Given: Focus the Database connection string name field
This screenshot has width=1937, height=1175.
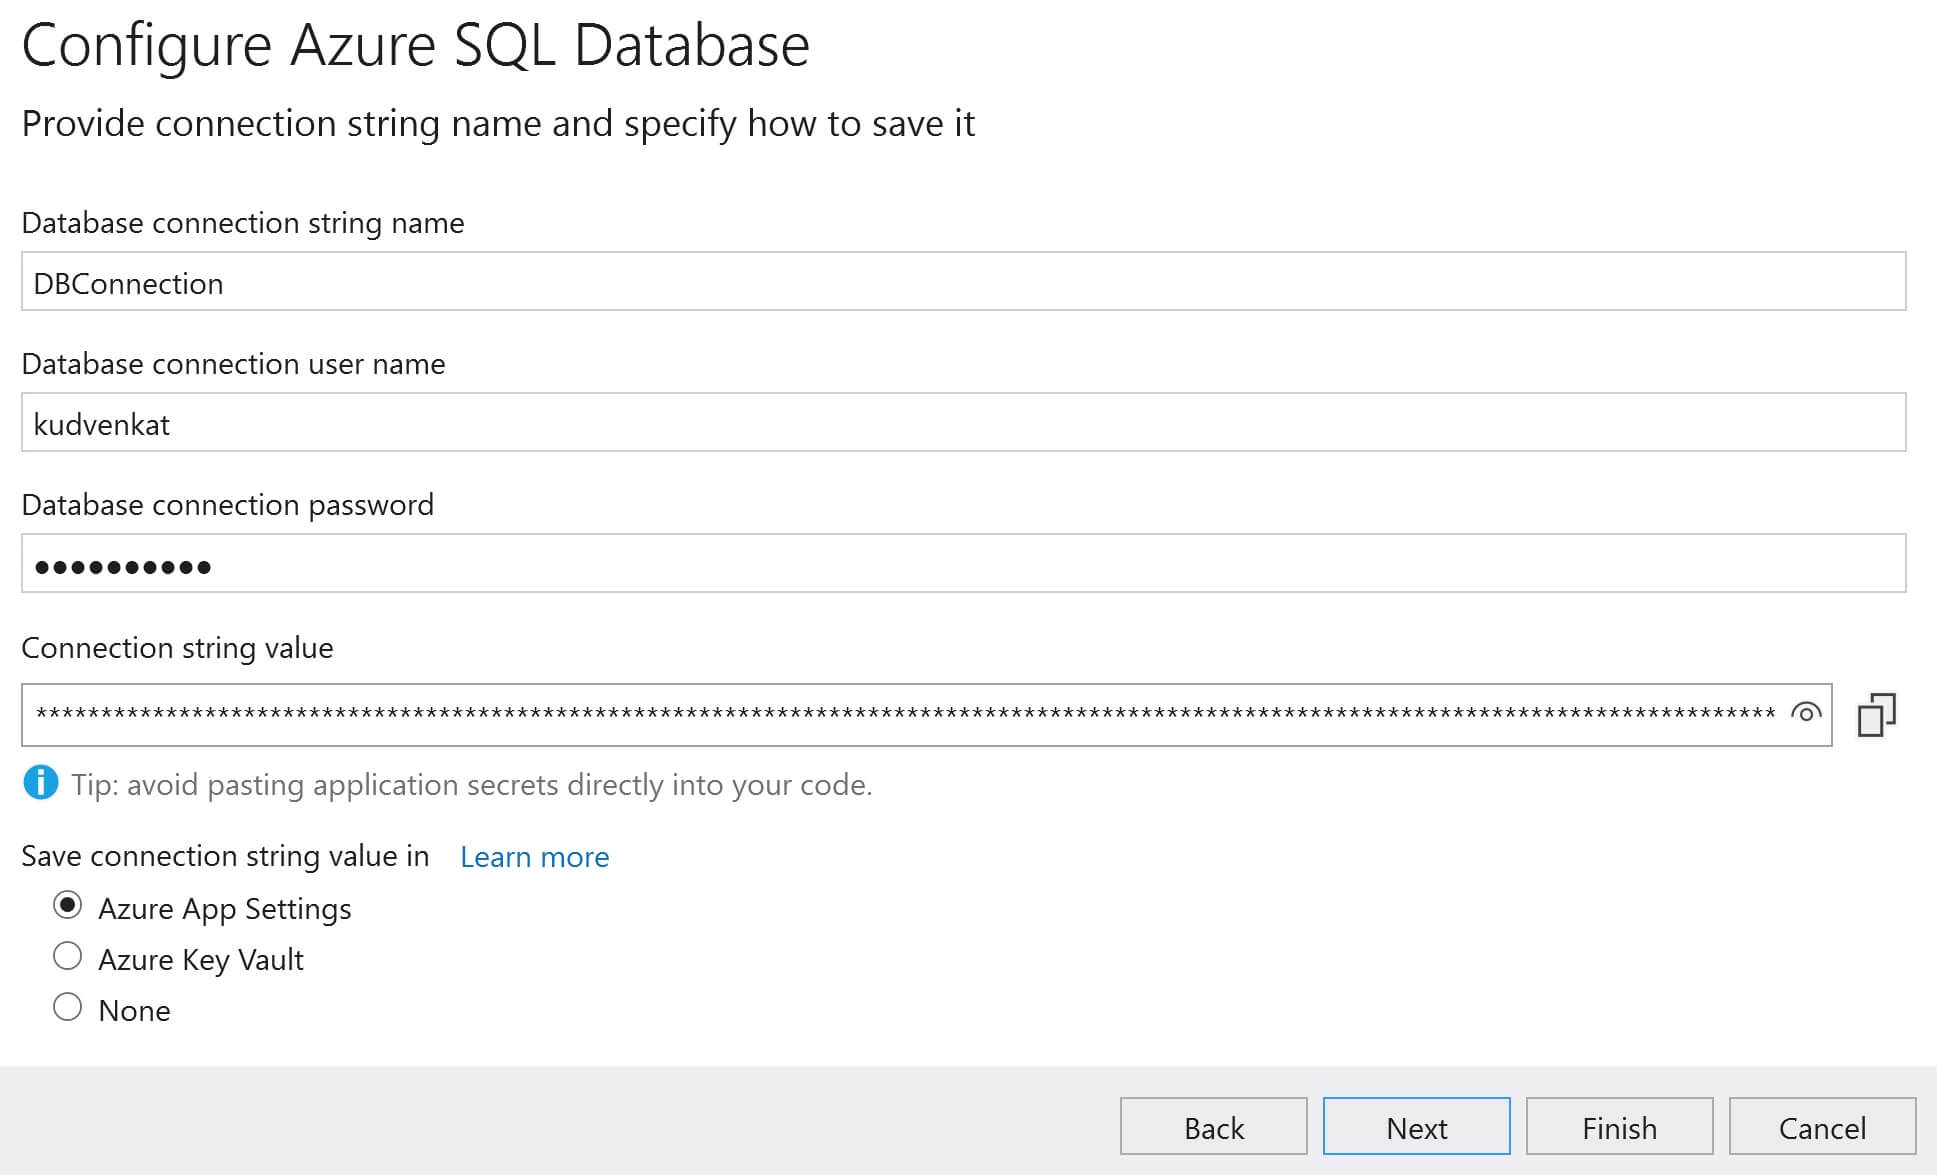Looking at the screenshot, I should tap(964, 282).
